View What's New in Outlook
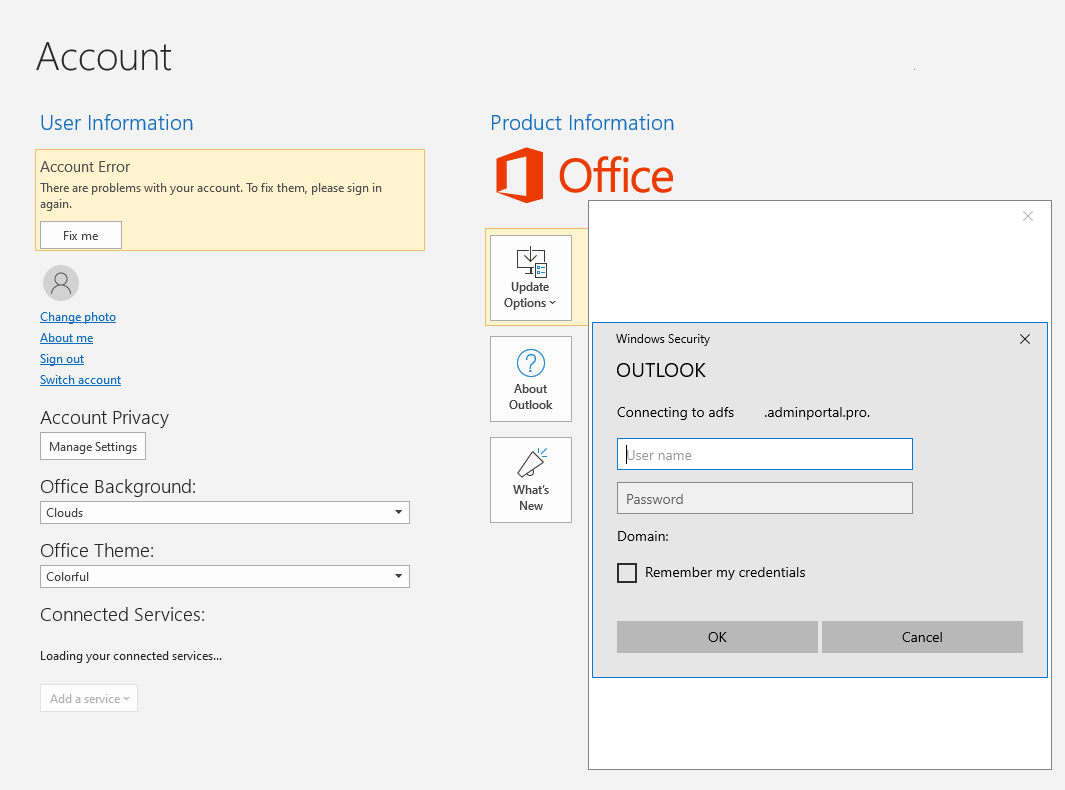Screen dimensions: 1065x790 coord(530,480)
